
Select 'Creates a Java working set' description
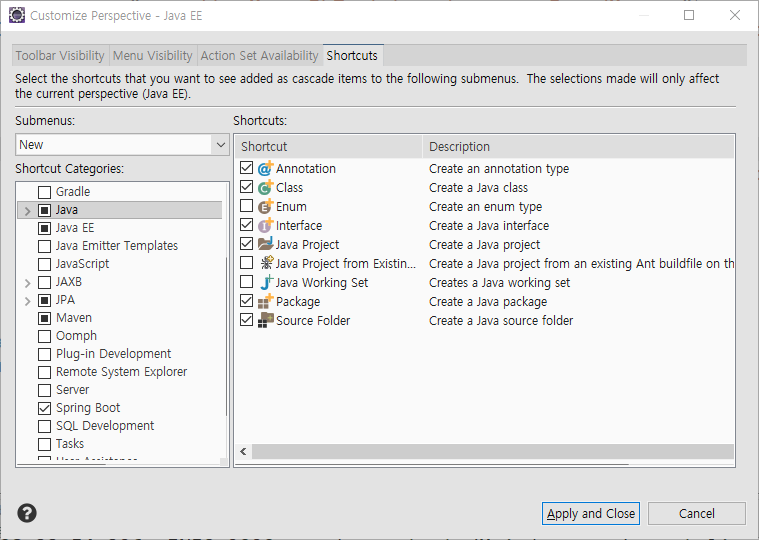coord(500,283)
